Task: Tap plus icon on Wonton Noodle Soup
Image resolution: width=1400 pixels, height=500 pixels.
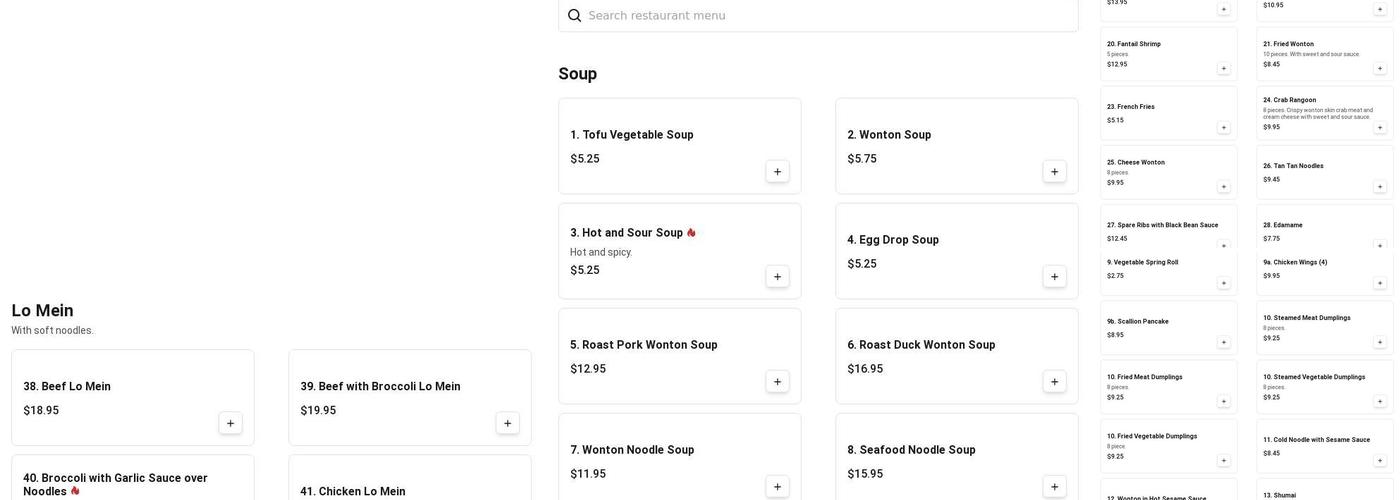Action: coord(777,487)
